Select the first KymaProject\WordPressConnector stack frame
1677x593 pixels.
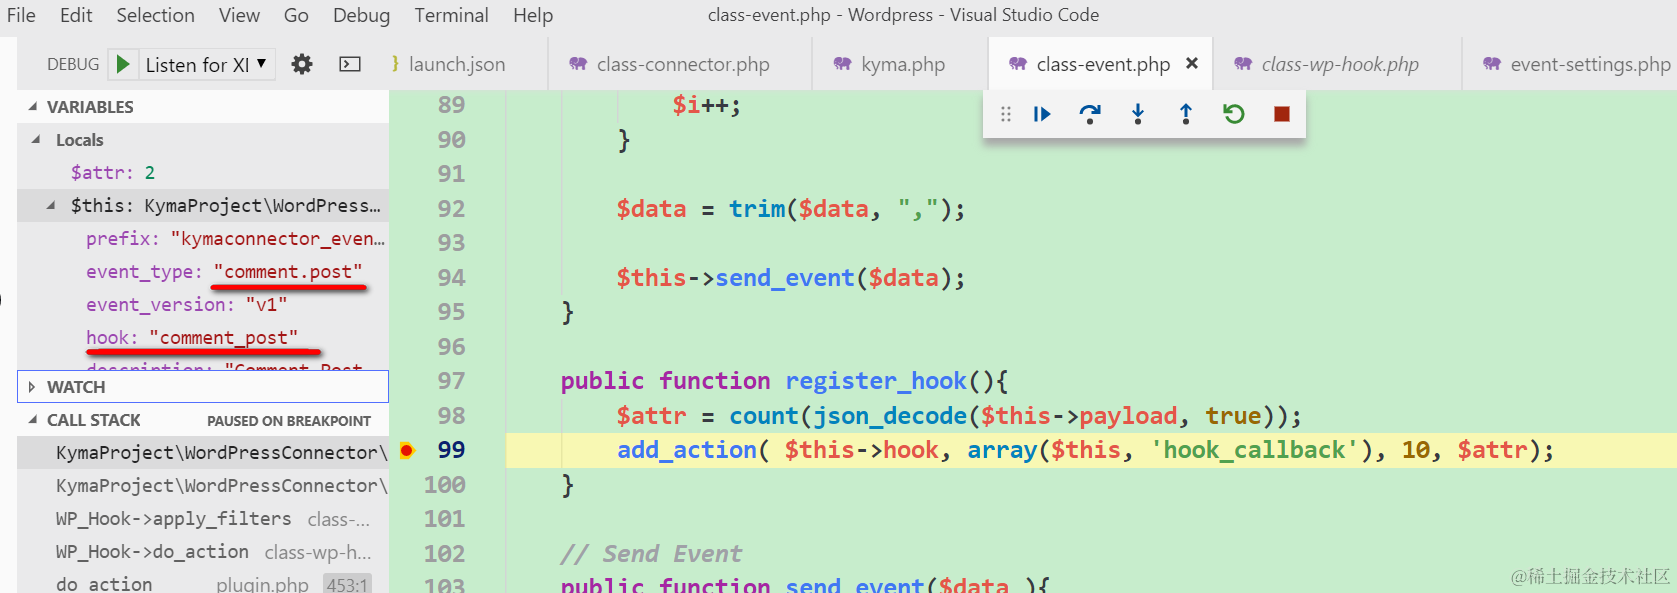pyautogui.click(x=203, y=452)
